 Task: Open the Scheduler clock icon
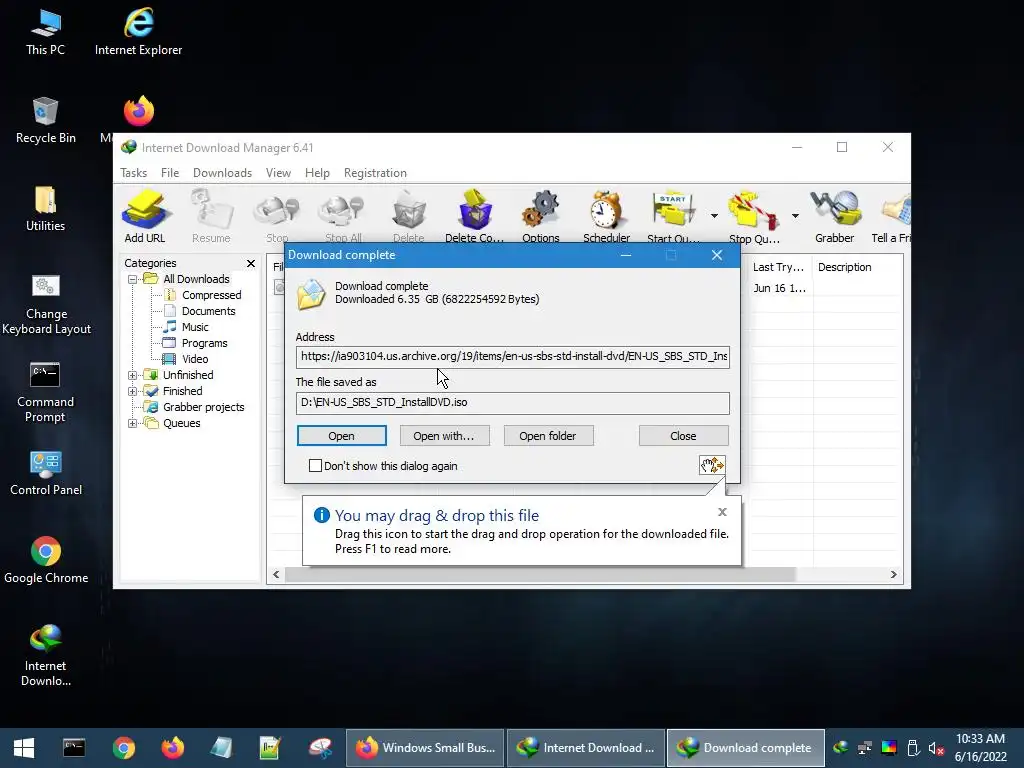606,216
